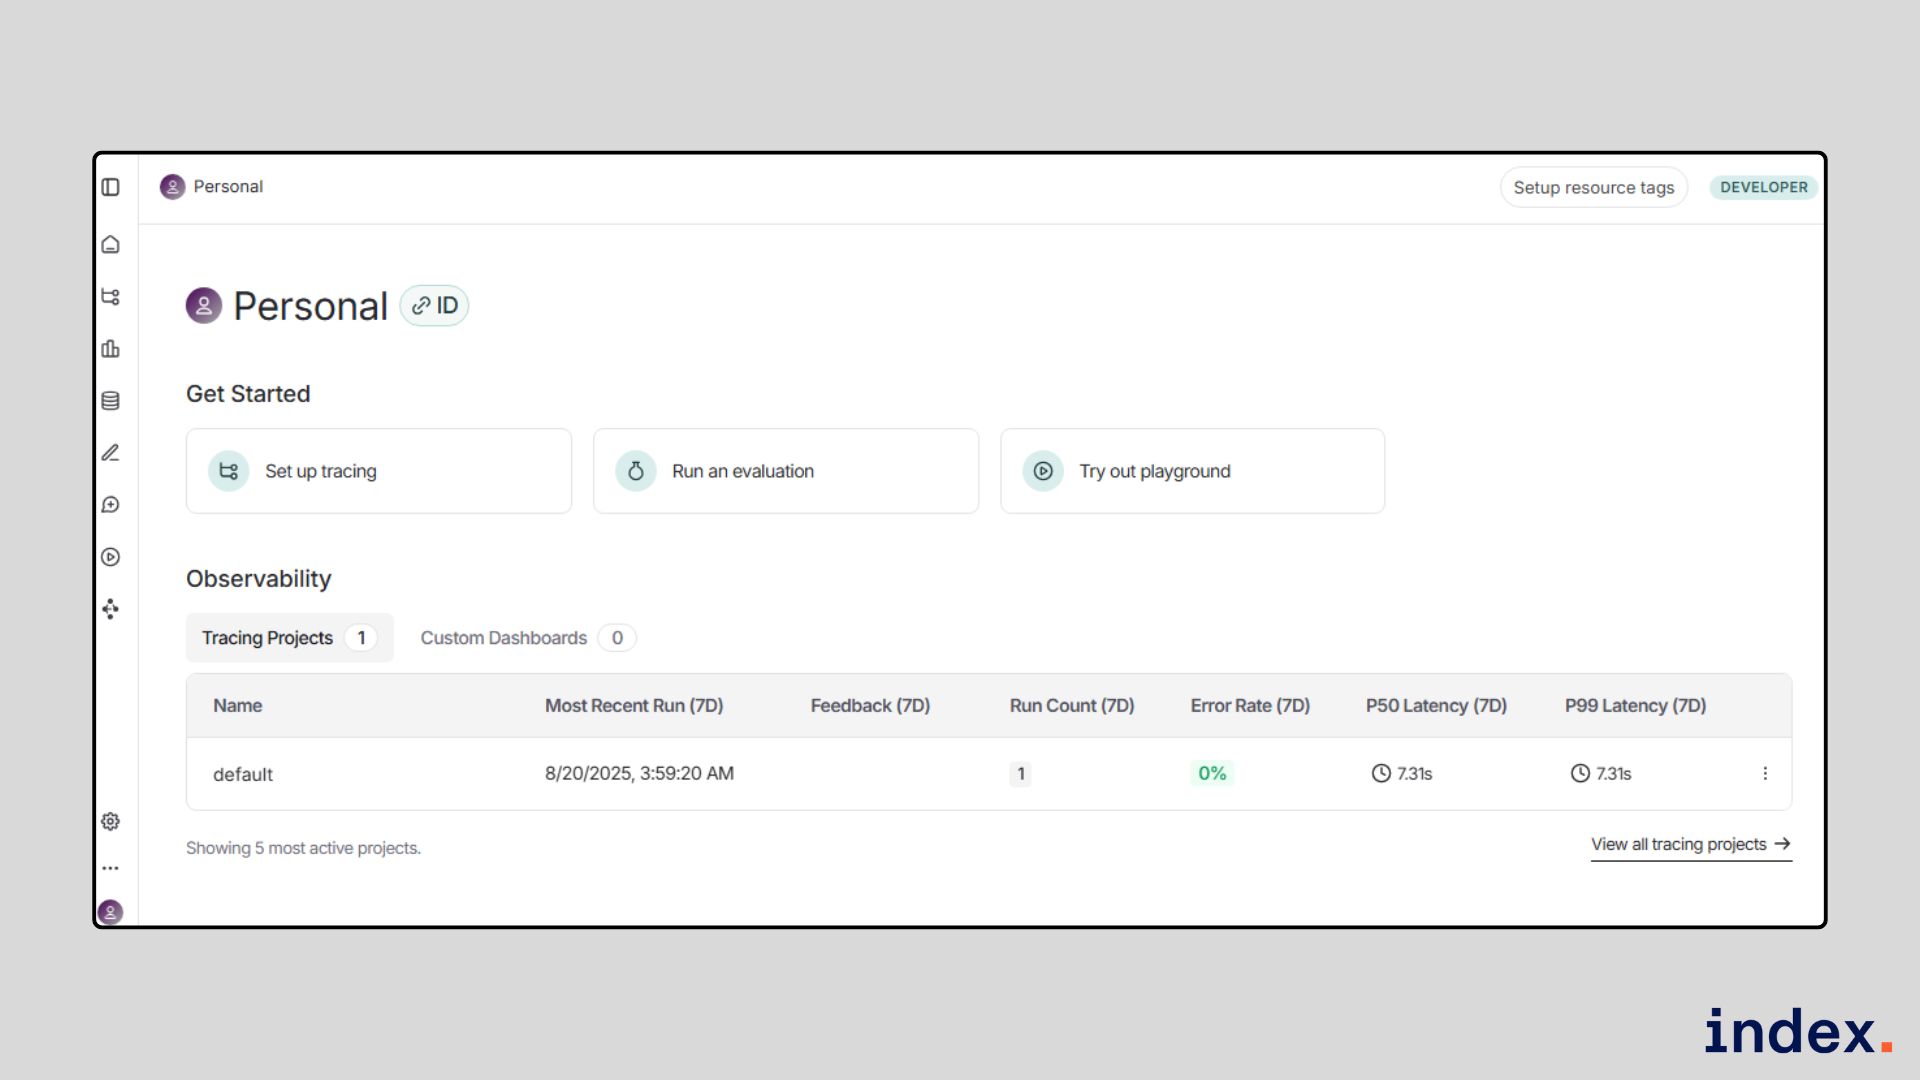Open the Home icon in sidebar
The height and width of the screenshot is (1080, 1920).
(111, 245)
